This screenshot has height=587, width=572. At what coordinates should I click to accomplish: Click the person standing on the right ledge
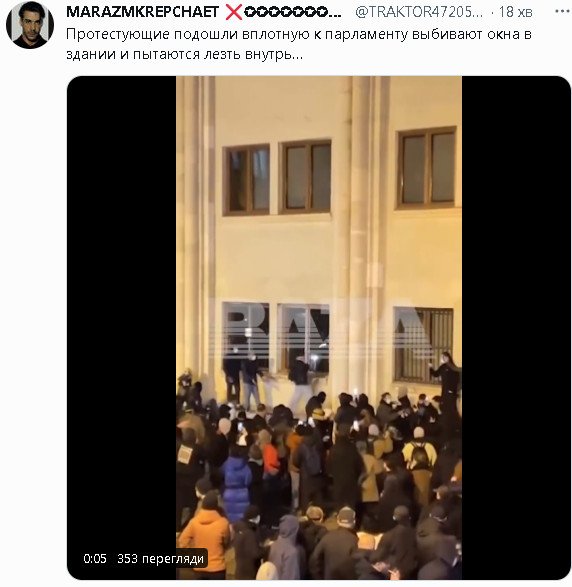click(x=447, y=378)
